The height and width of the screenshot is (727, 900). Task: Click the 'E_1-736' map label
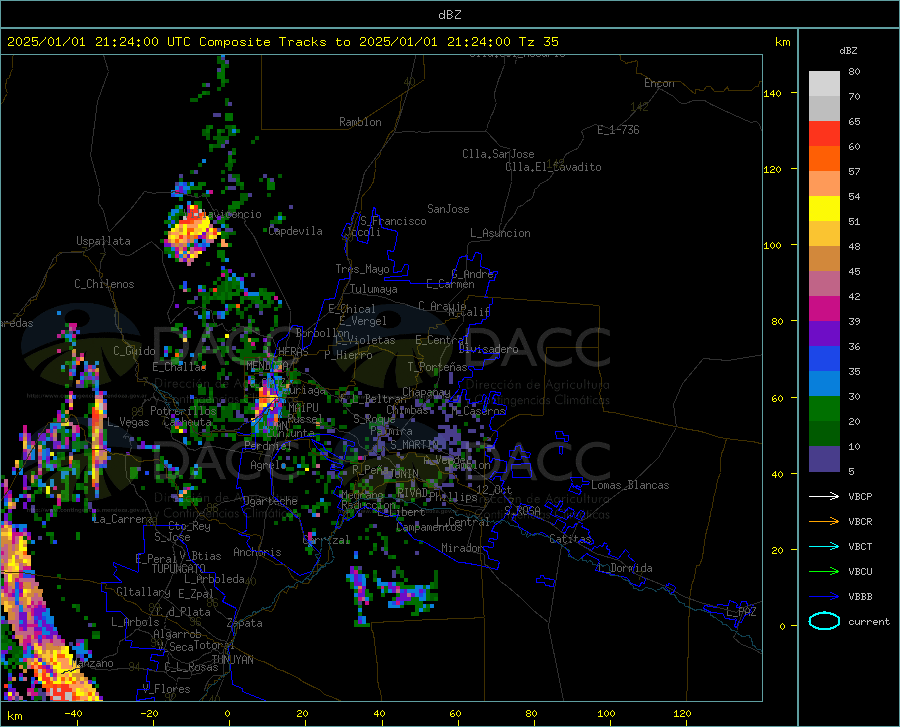pyautogui.click(x=618, y=130)
